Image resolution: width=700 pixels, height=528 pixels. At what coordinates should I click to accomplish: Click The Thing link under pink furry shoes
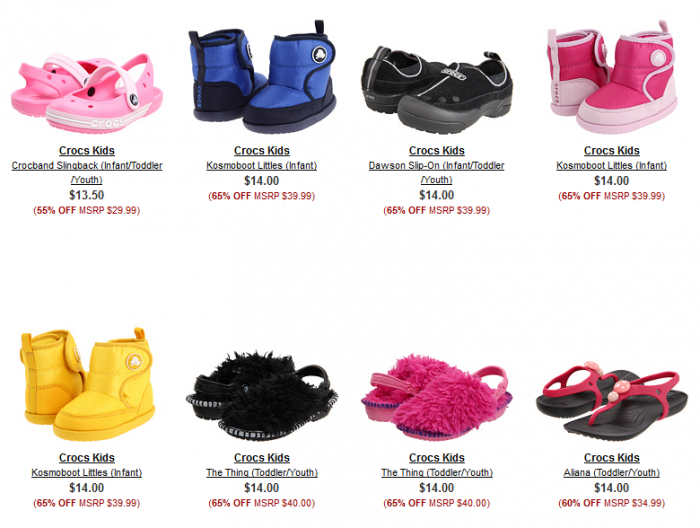click(x=437, y=473)
